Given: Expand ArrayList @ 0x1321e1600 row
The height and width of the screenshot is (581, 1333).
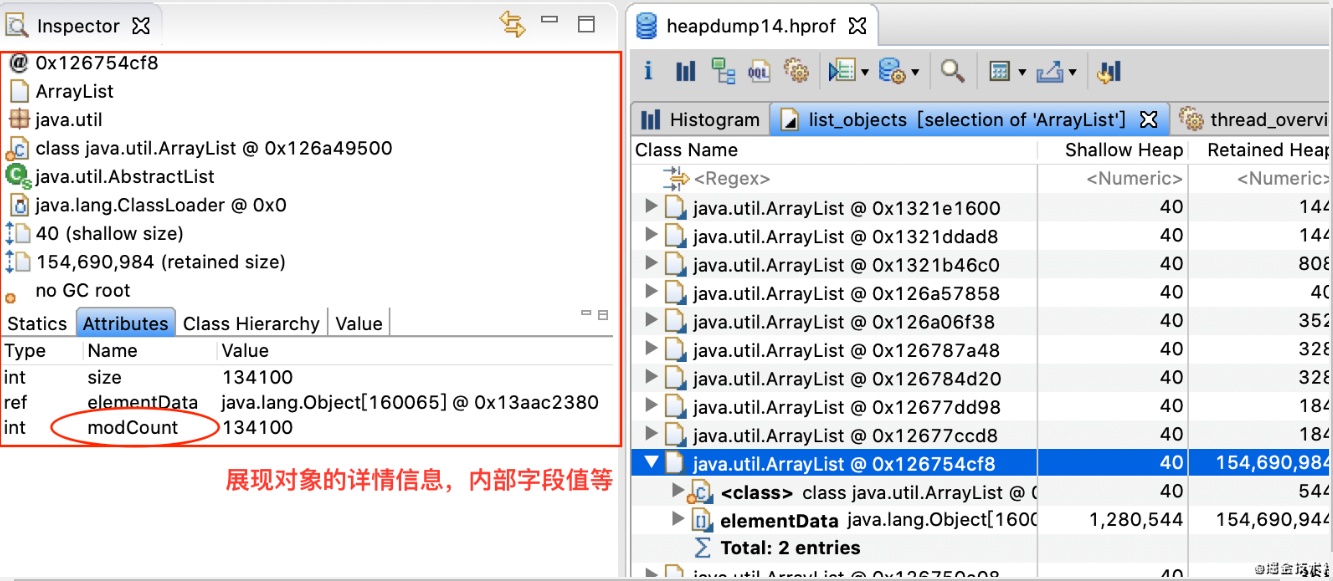Looking at the screenshot, I should tap(652, 208).
